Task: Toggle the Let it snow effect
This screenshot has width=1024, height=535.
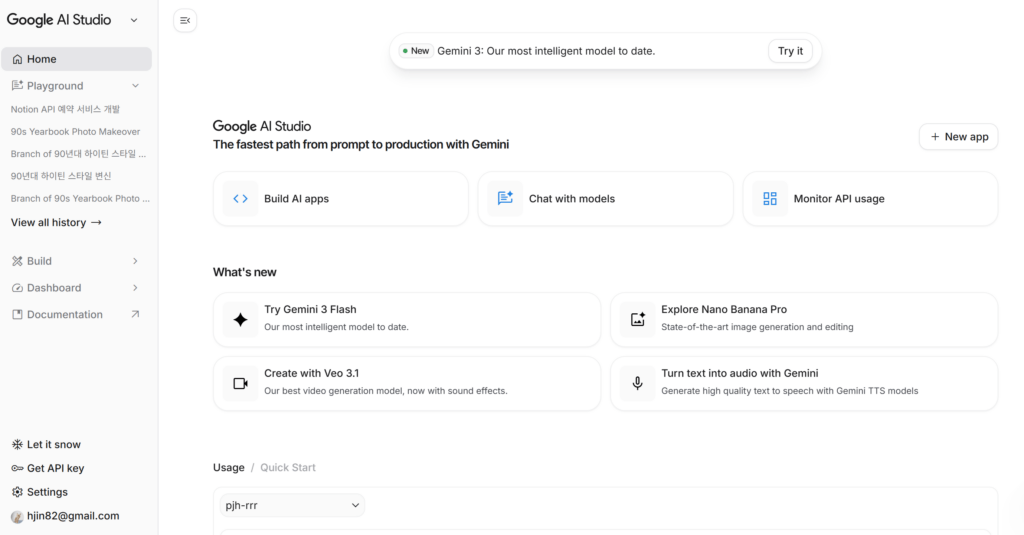Action: (x=46, y=445)
